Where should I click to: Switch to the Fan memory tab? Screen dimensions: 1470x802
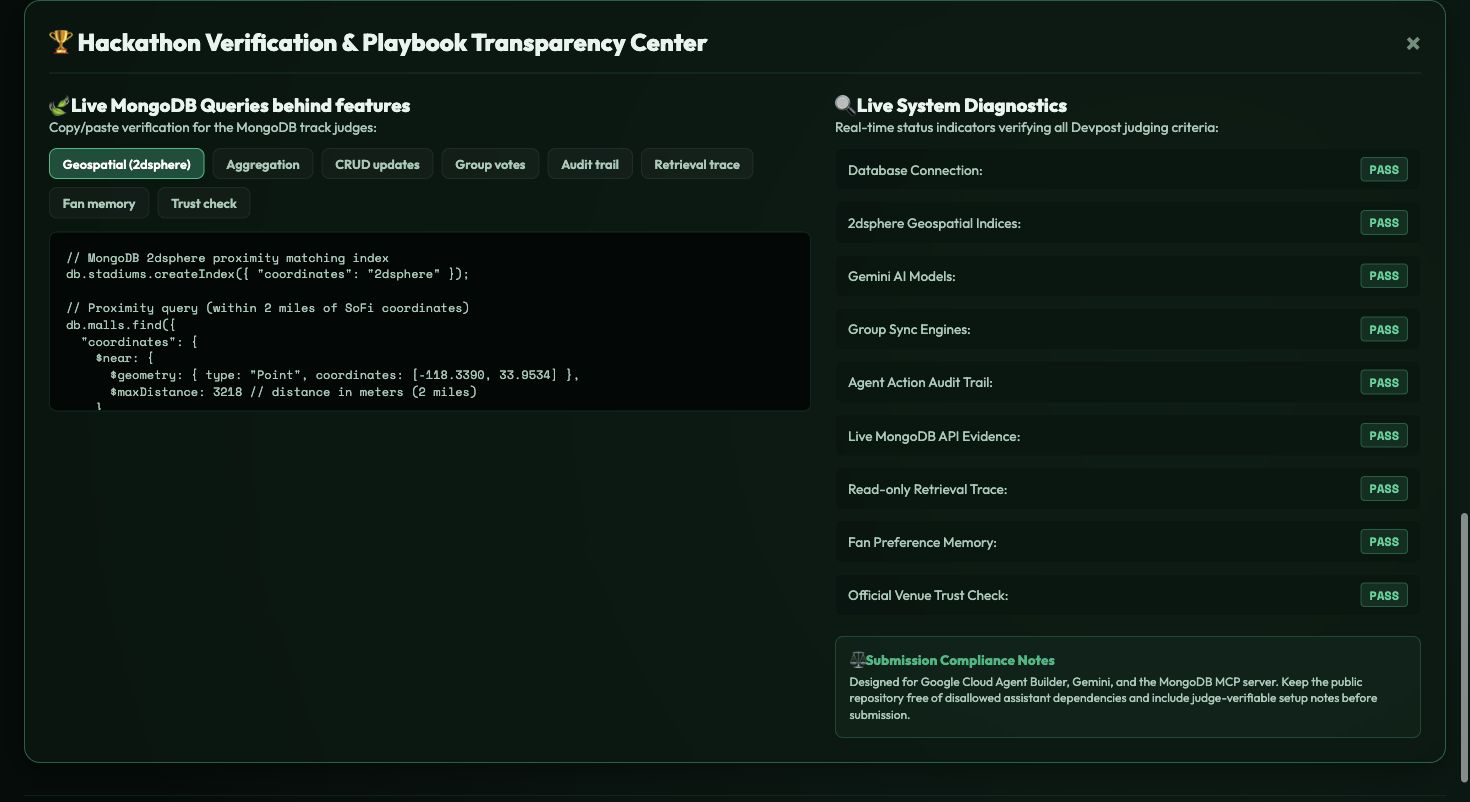pos(99,203)
